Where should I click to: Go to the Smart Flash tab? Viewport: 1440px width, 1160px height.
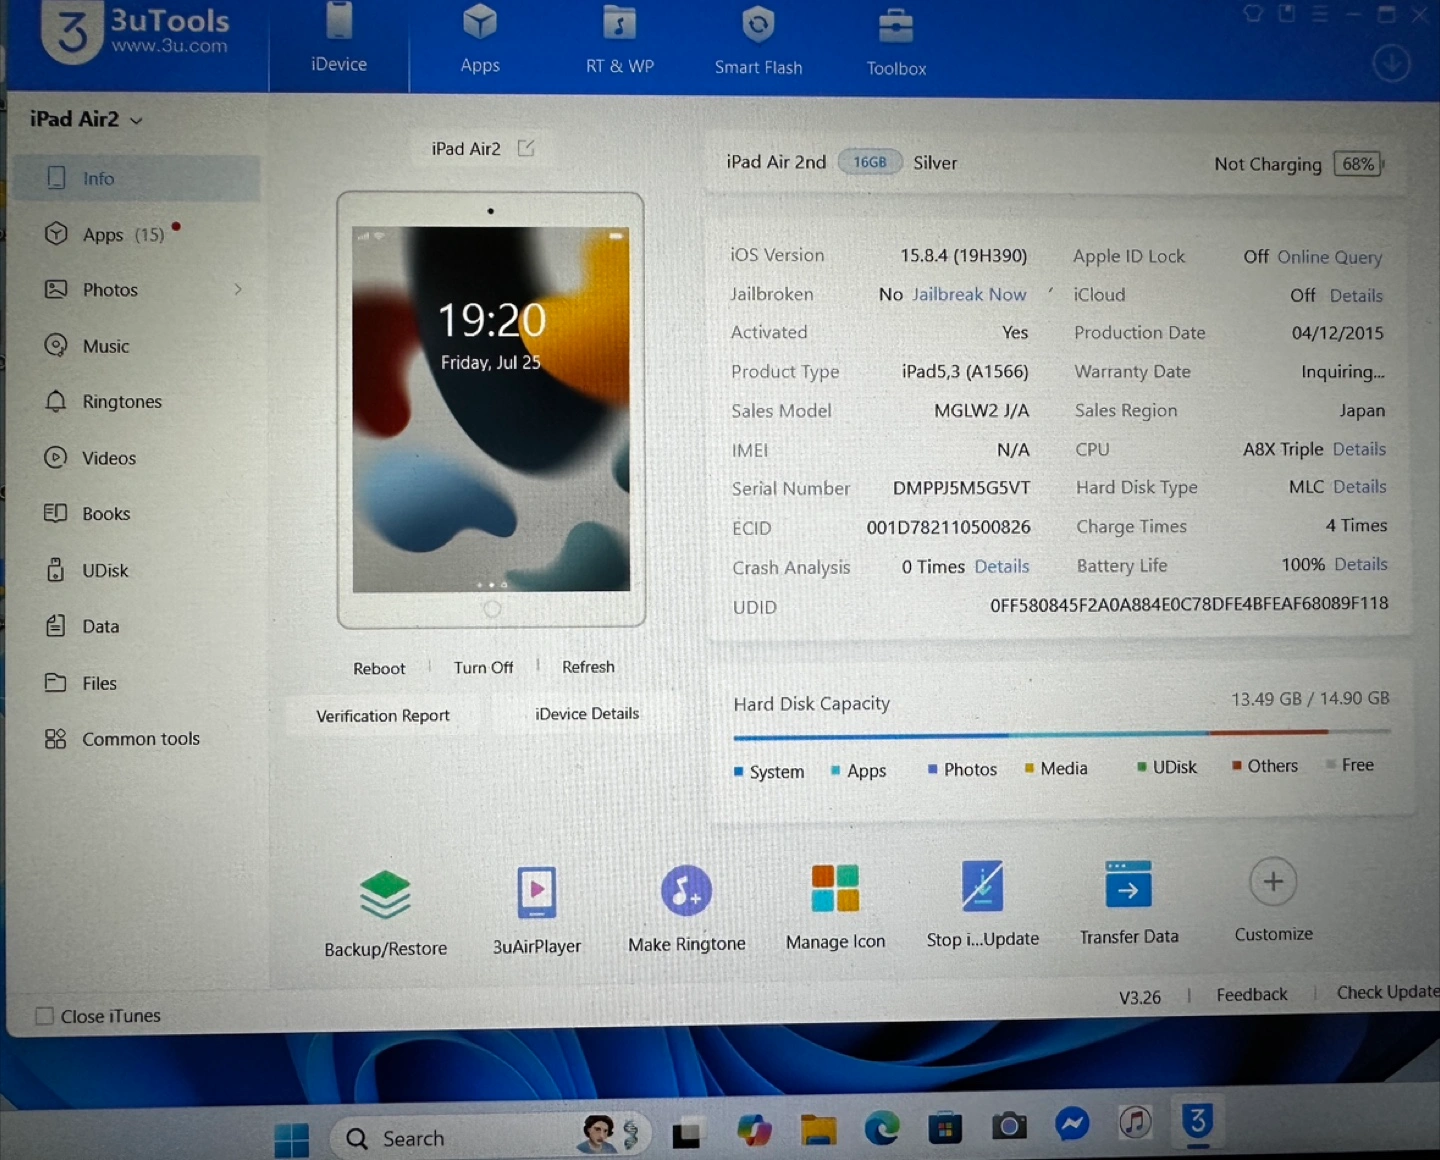click(758, 42)
